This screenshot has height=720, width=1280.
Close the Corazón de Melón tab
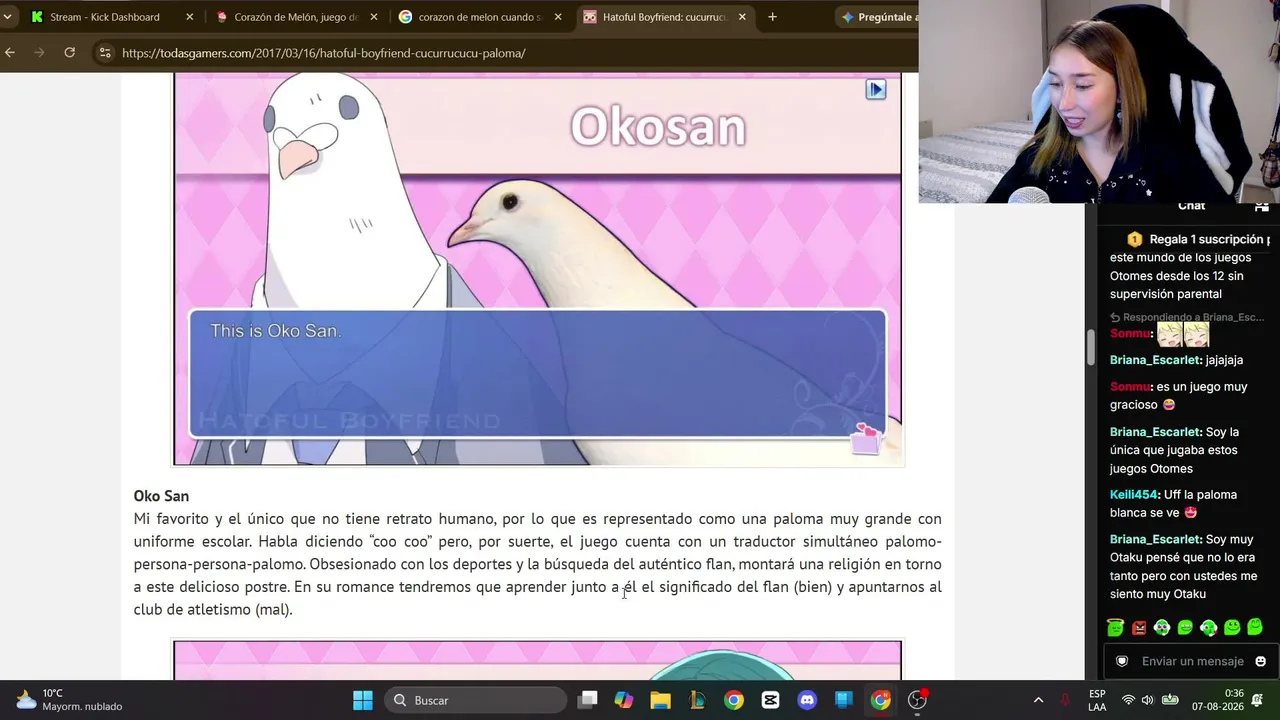point(374,17)
